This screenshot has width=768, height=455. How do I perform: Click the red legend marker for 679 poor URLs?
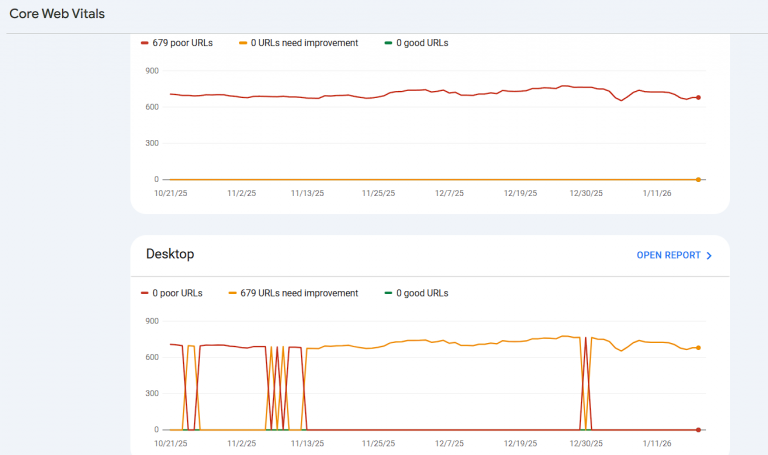coord(145,43)
